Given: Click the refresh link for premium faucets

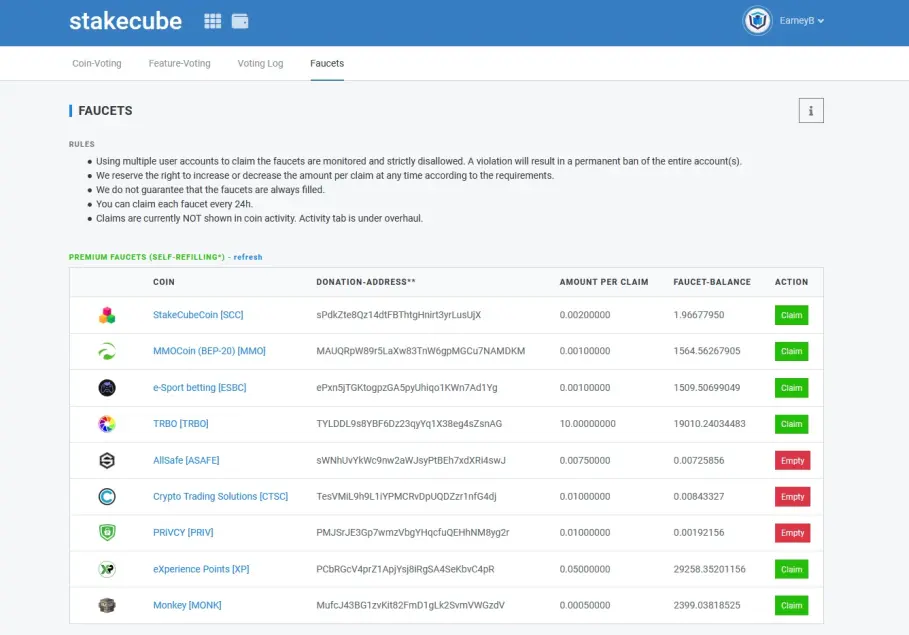Looking at the screenshot, I should (x=248, y=257).
